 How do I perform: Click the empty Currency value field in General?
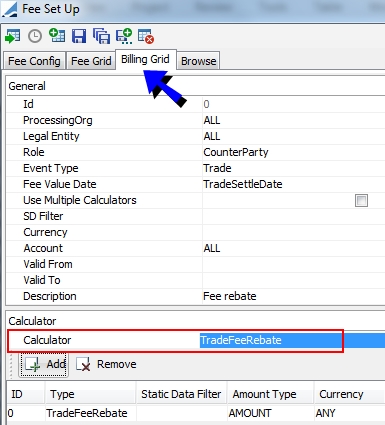click(x=293, y=232)
